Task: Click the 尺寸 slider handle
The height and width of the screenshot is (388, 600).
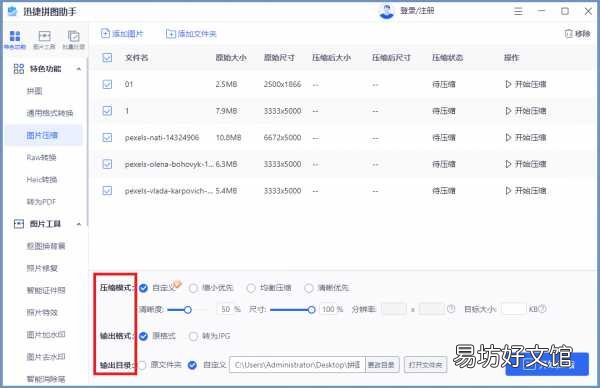Action: pyautogui.click(x=311, y=310)
